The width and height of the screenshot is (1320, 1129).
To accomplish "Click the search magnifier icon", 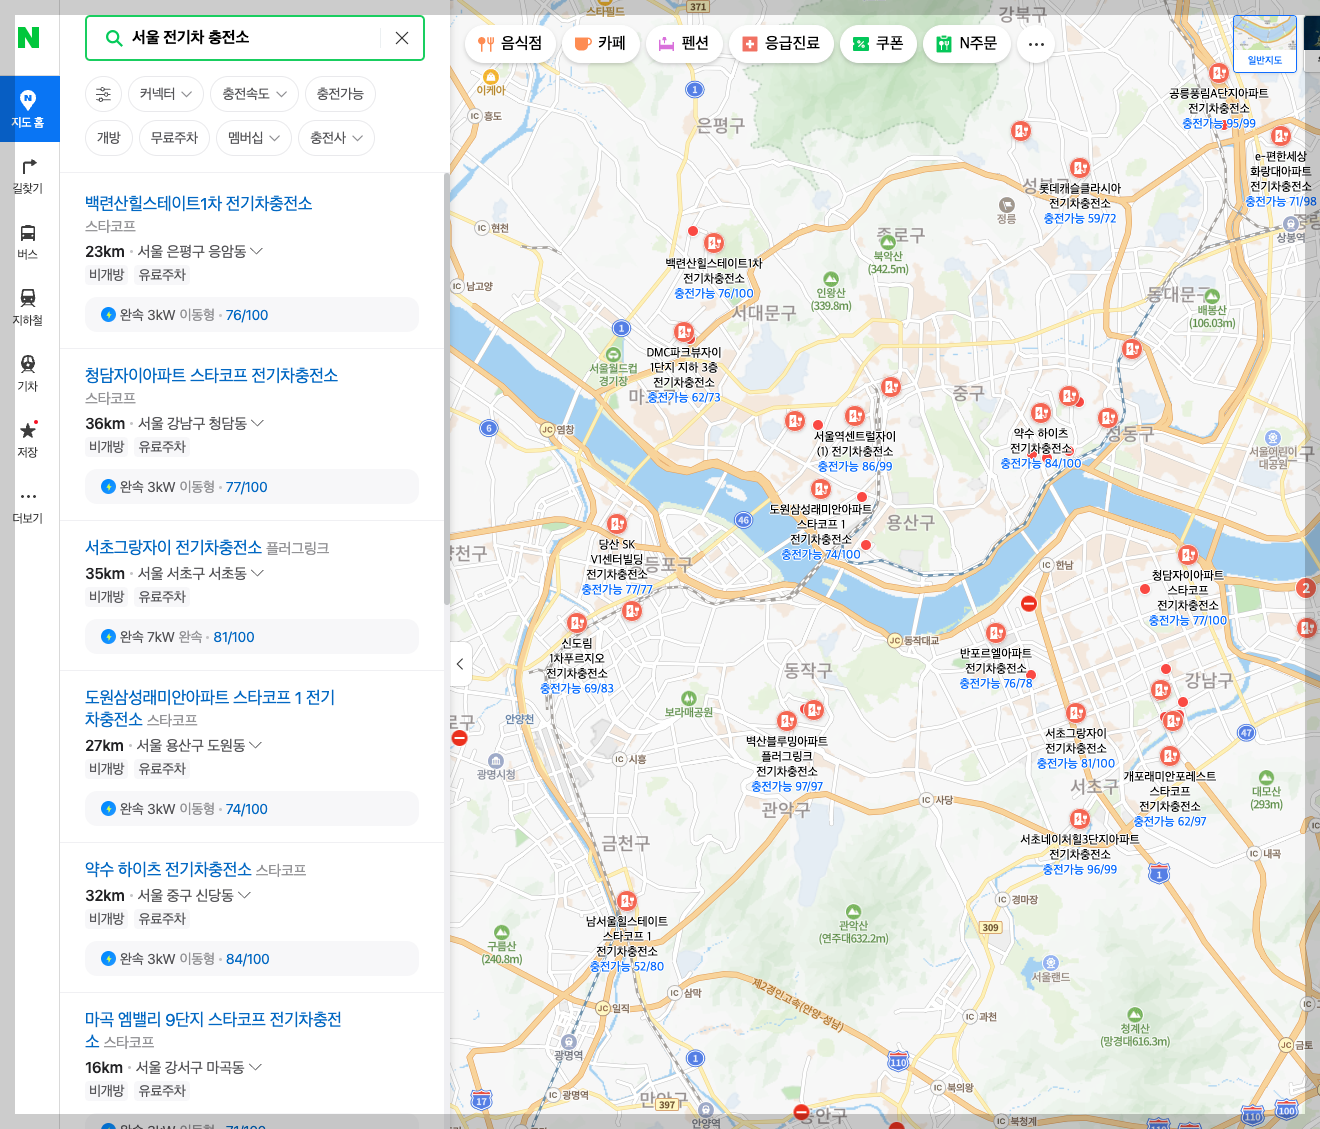I will pyautogui.click(x=113, y=38).
